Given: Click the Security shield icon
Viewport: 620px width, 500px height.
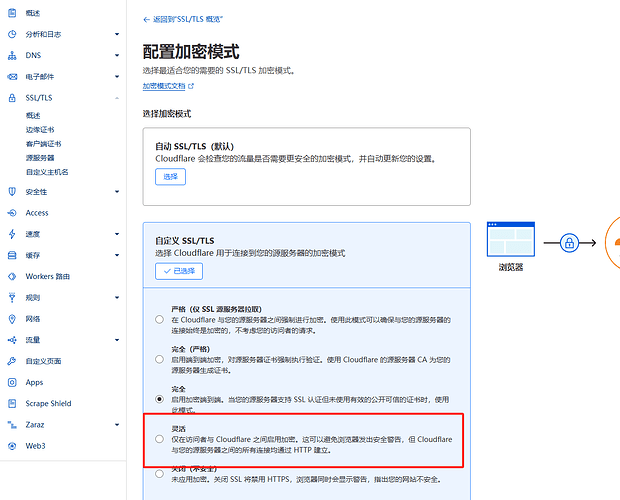Looking at the screenshot, I should click(12, 192).
